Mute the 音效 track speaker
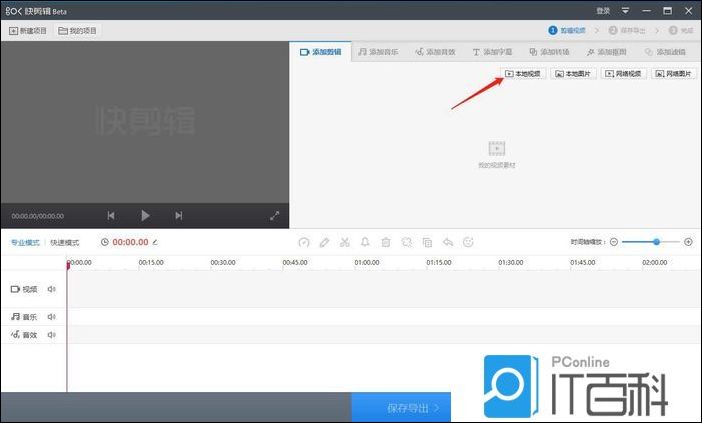This screenshot has width=702, height=423. point(52,334)
